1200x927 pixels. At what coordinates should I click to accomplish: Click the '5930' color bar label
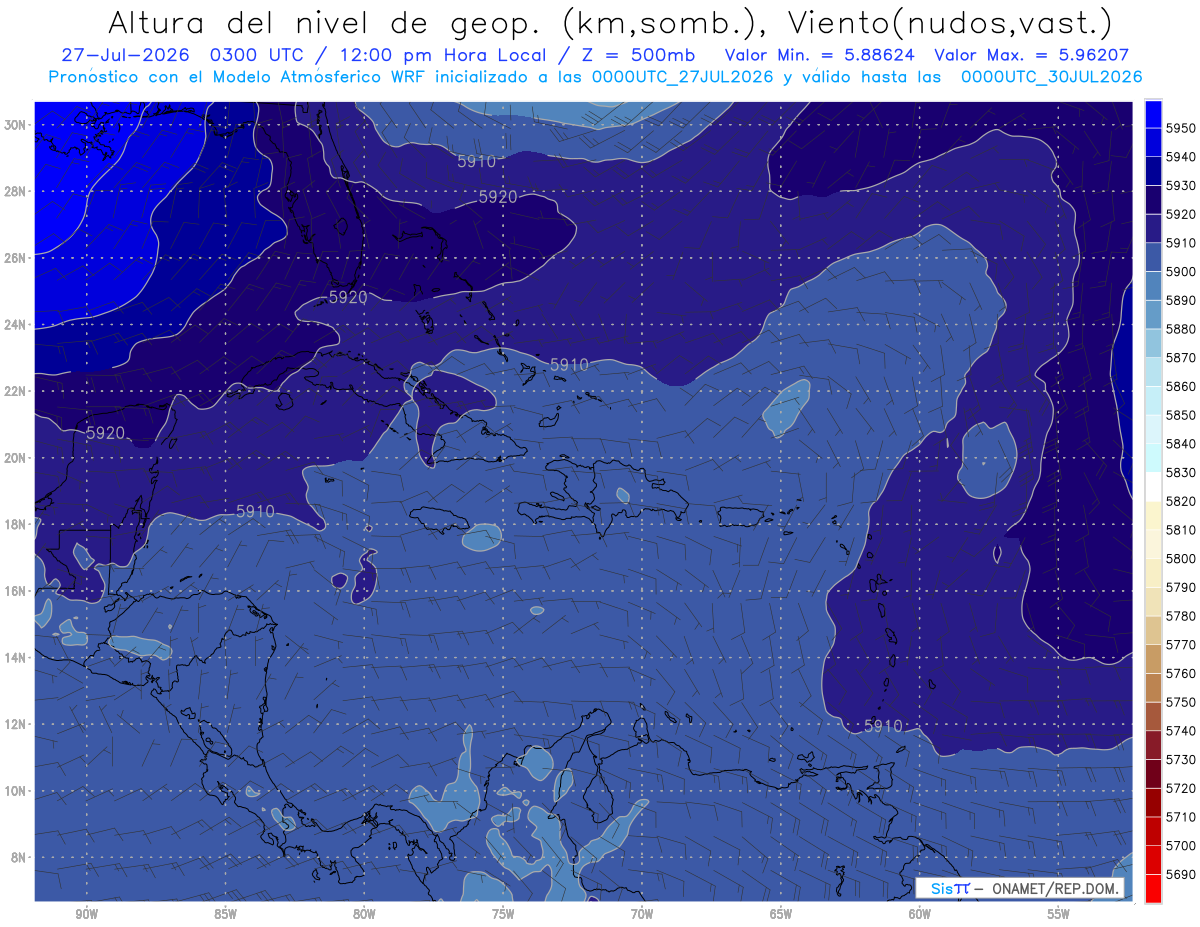pyautogui.click(x=1181, y=186)
